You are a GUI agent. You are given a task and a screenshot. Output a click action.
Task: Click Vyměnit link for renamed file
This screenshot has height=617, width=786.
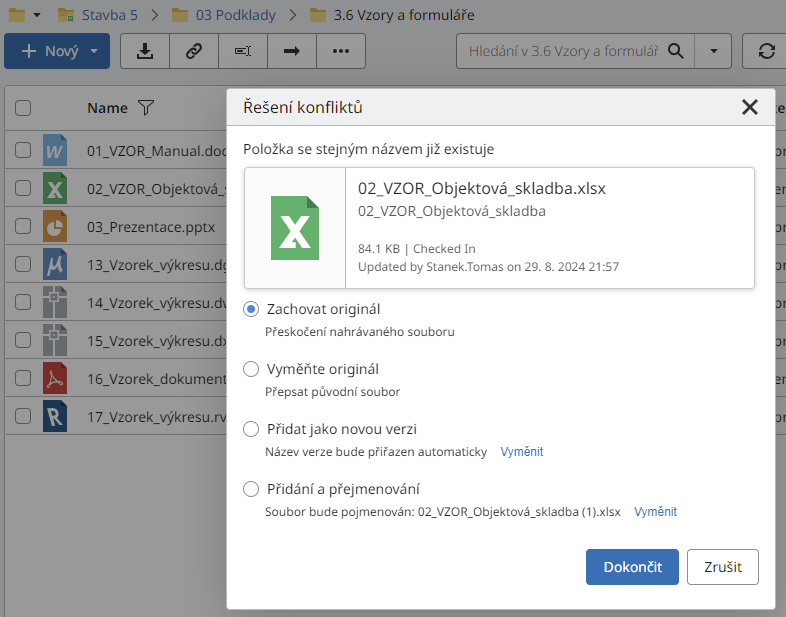click(655, 511)
